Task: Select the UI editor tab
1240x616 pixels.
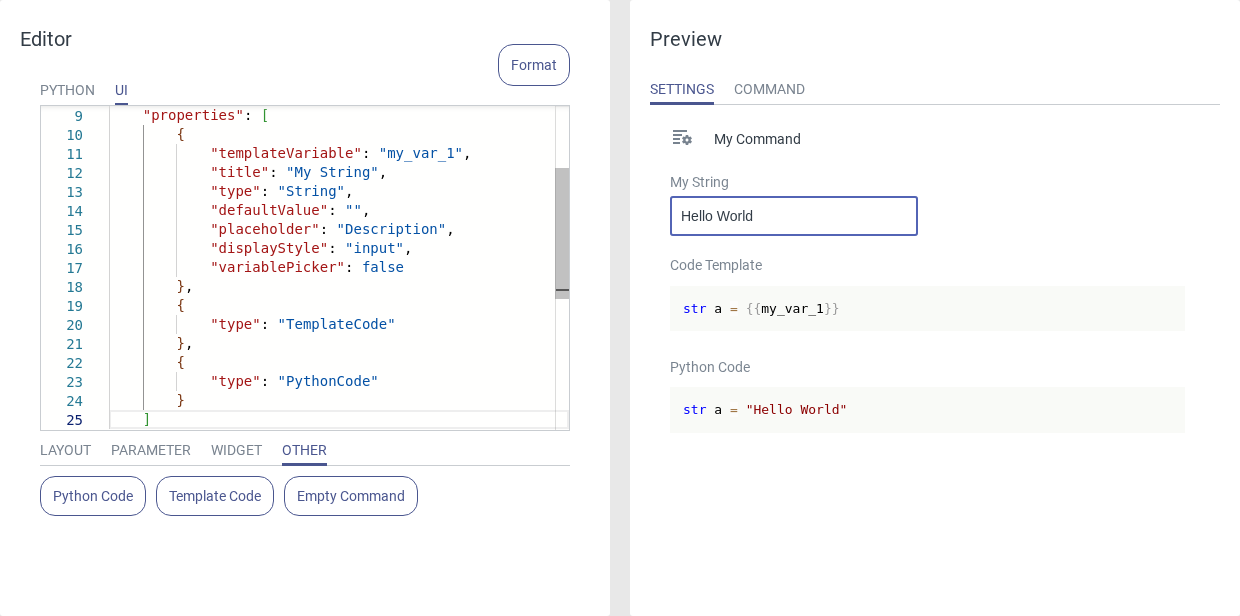Action: coord(121,90)
